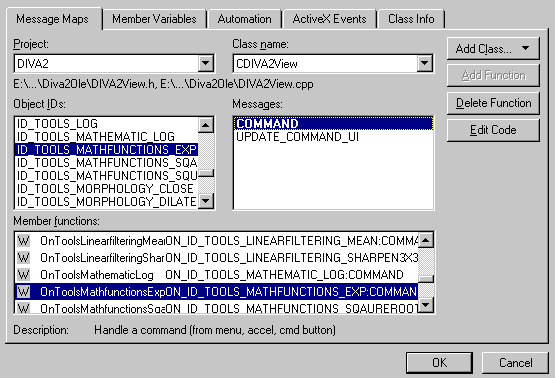Open the Automation tab
The width and height of the screenshot is (555, 378).
(x=245, y=19)
